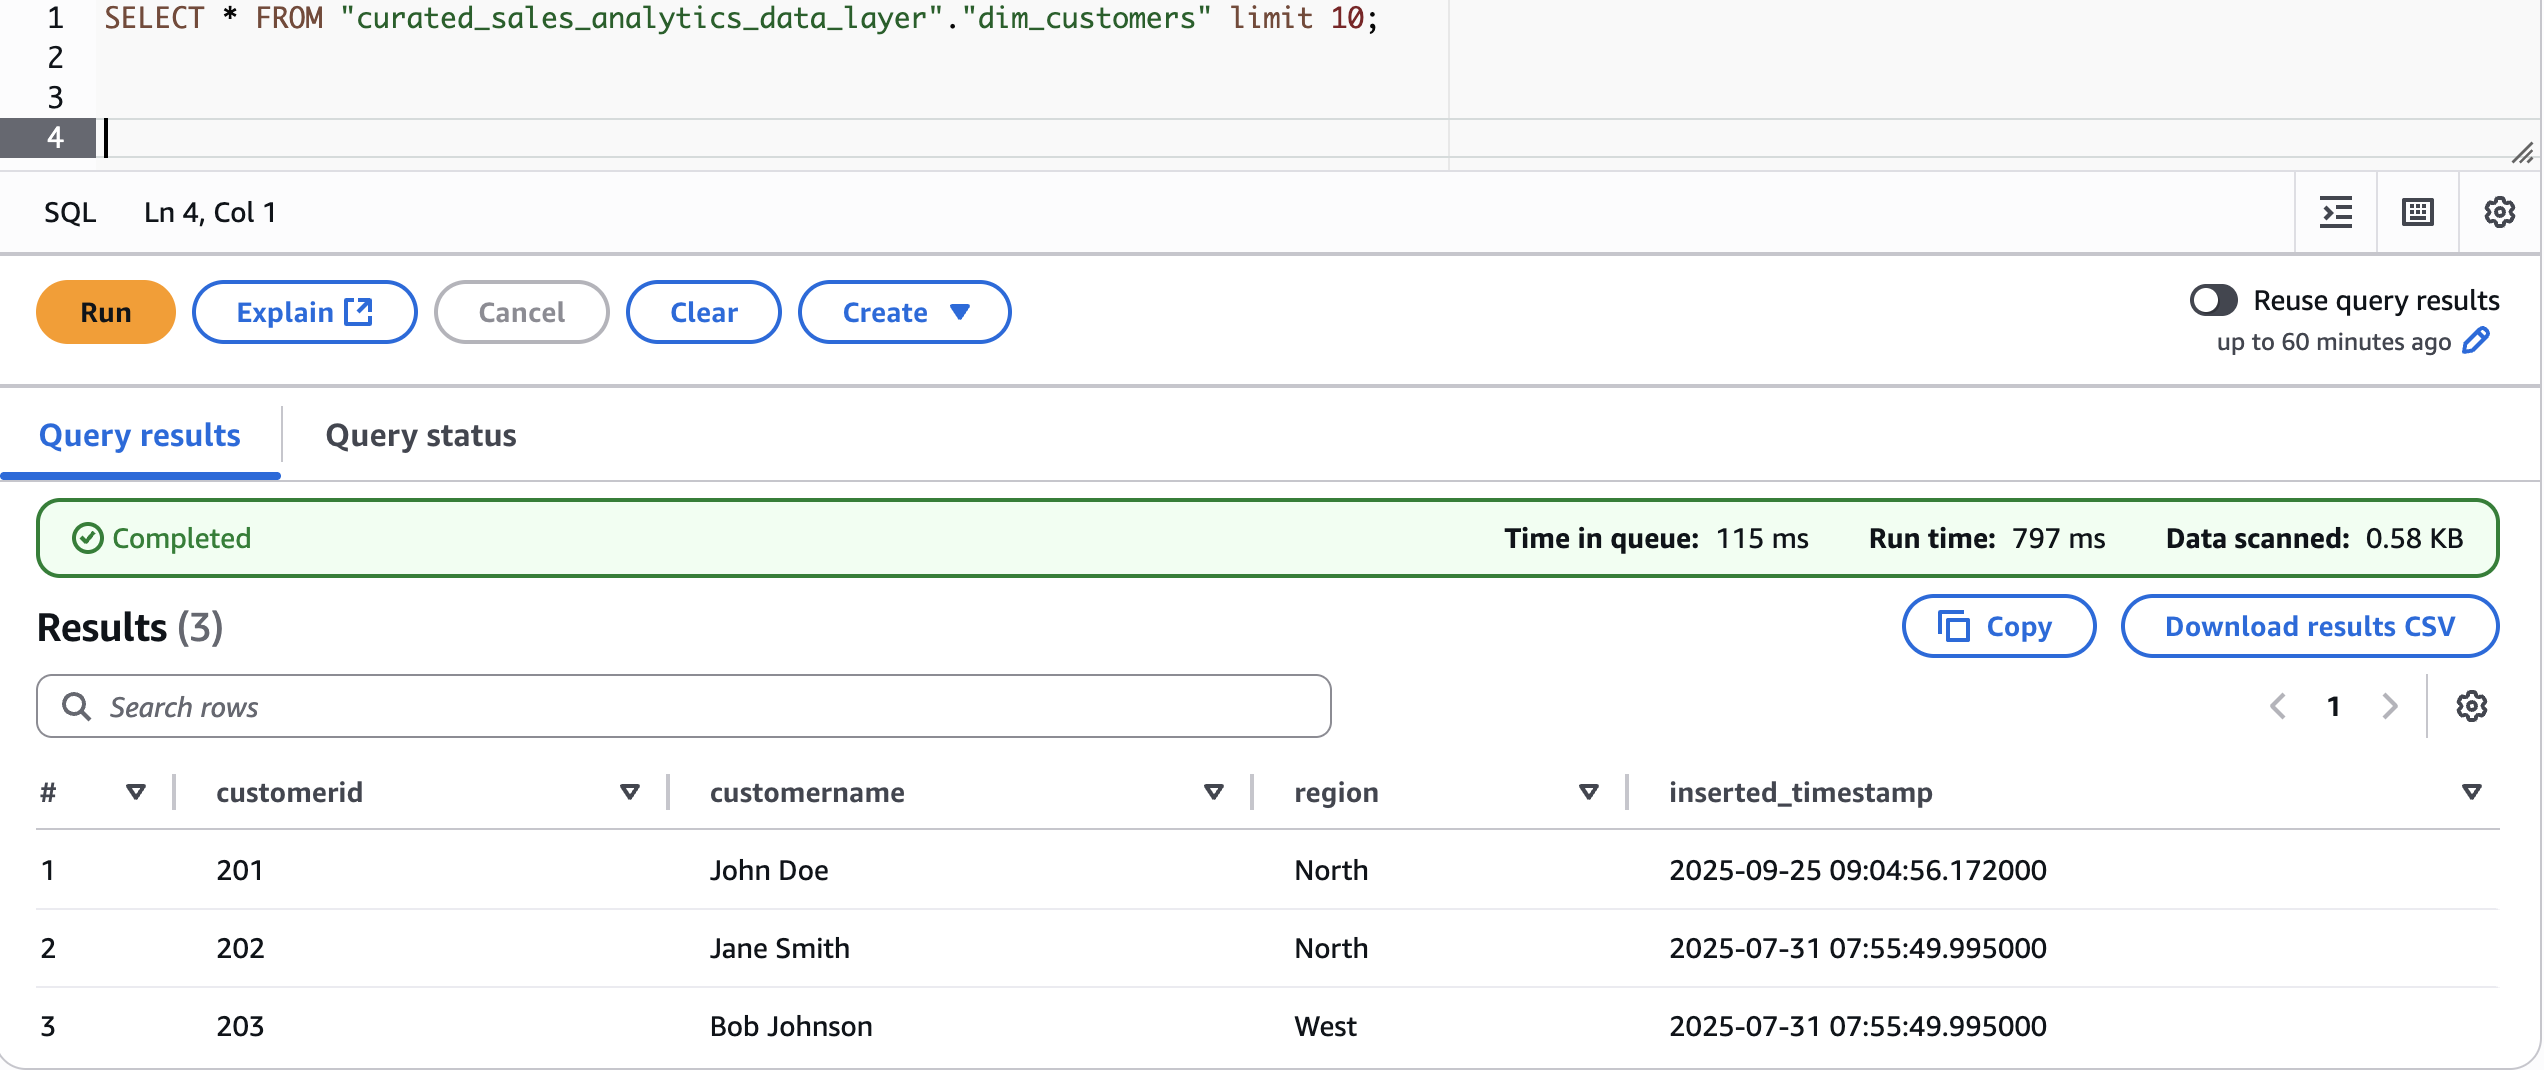2544x1070 pixels.
Task: Sort by inserted_timestamp column arrow
Action: tap(2472, 792)
